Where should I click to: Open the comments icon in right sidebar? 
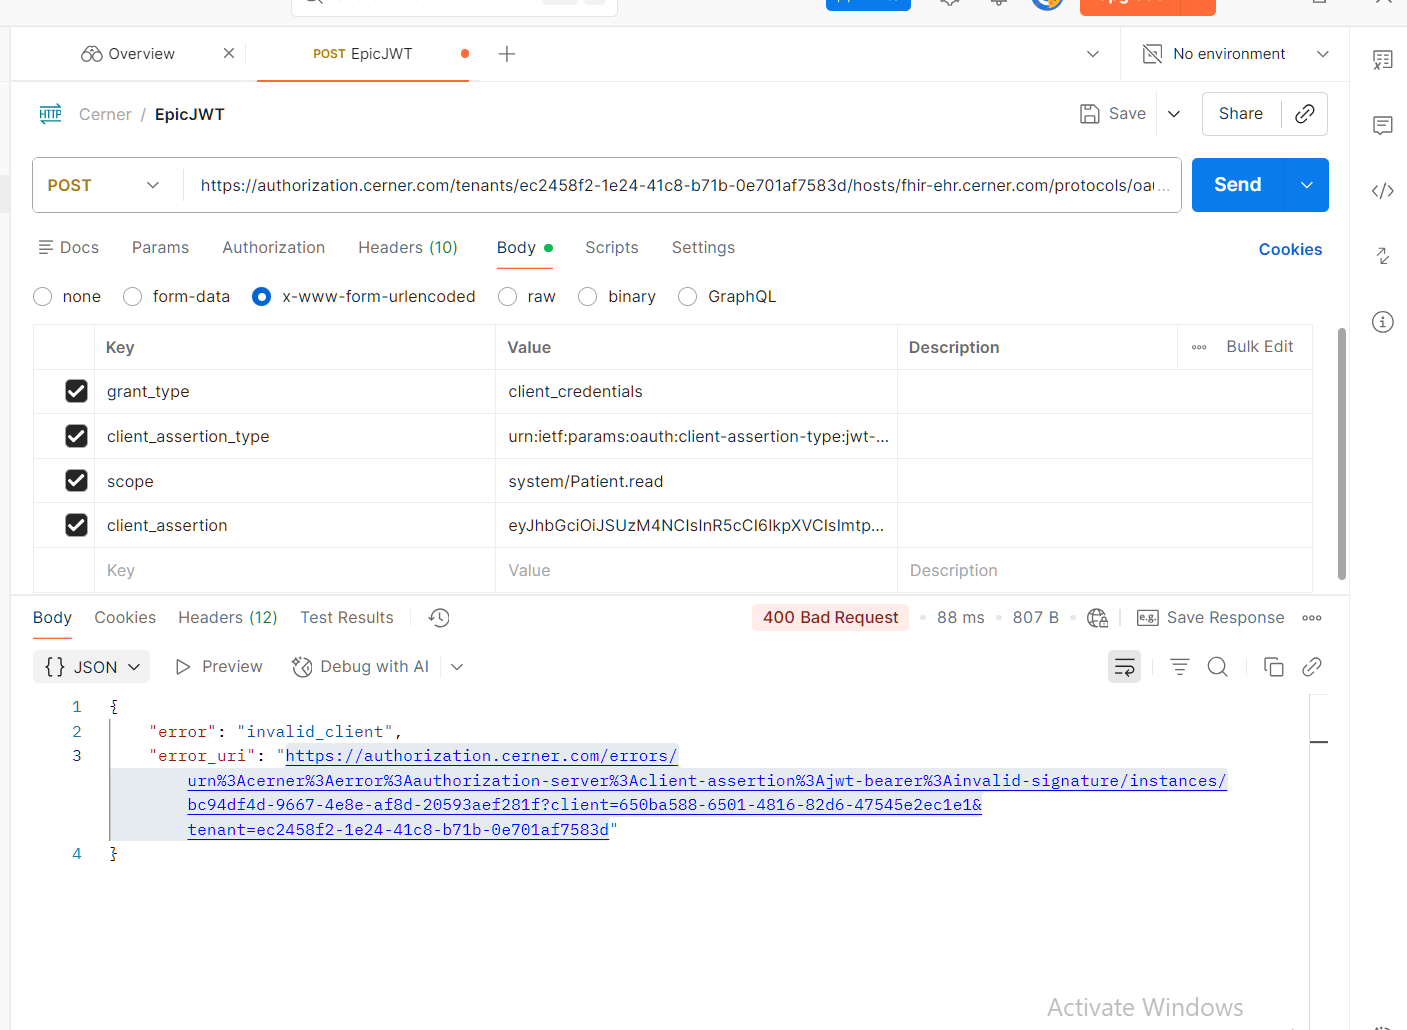pos(1382,125)
